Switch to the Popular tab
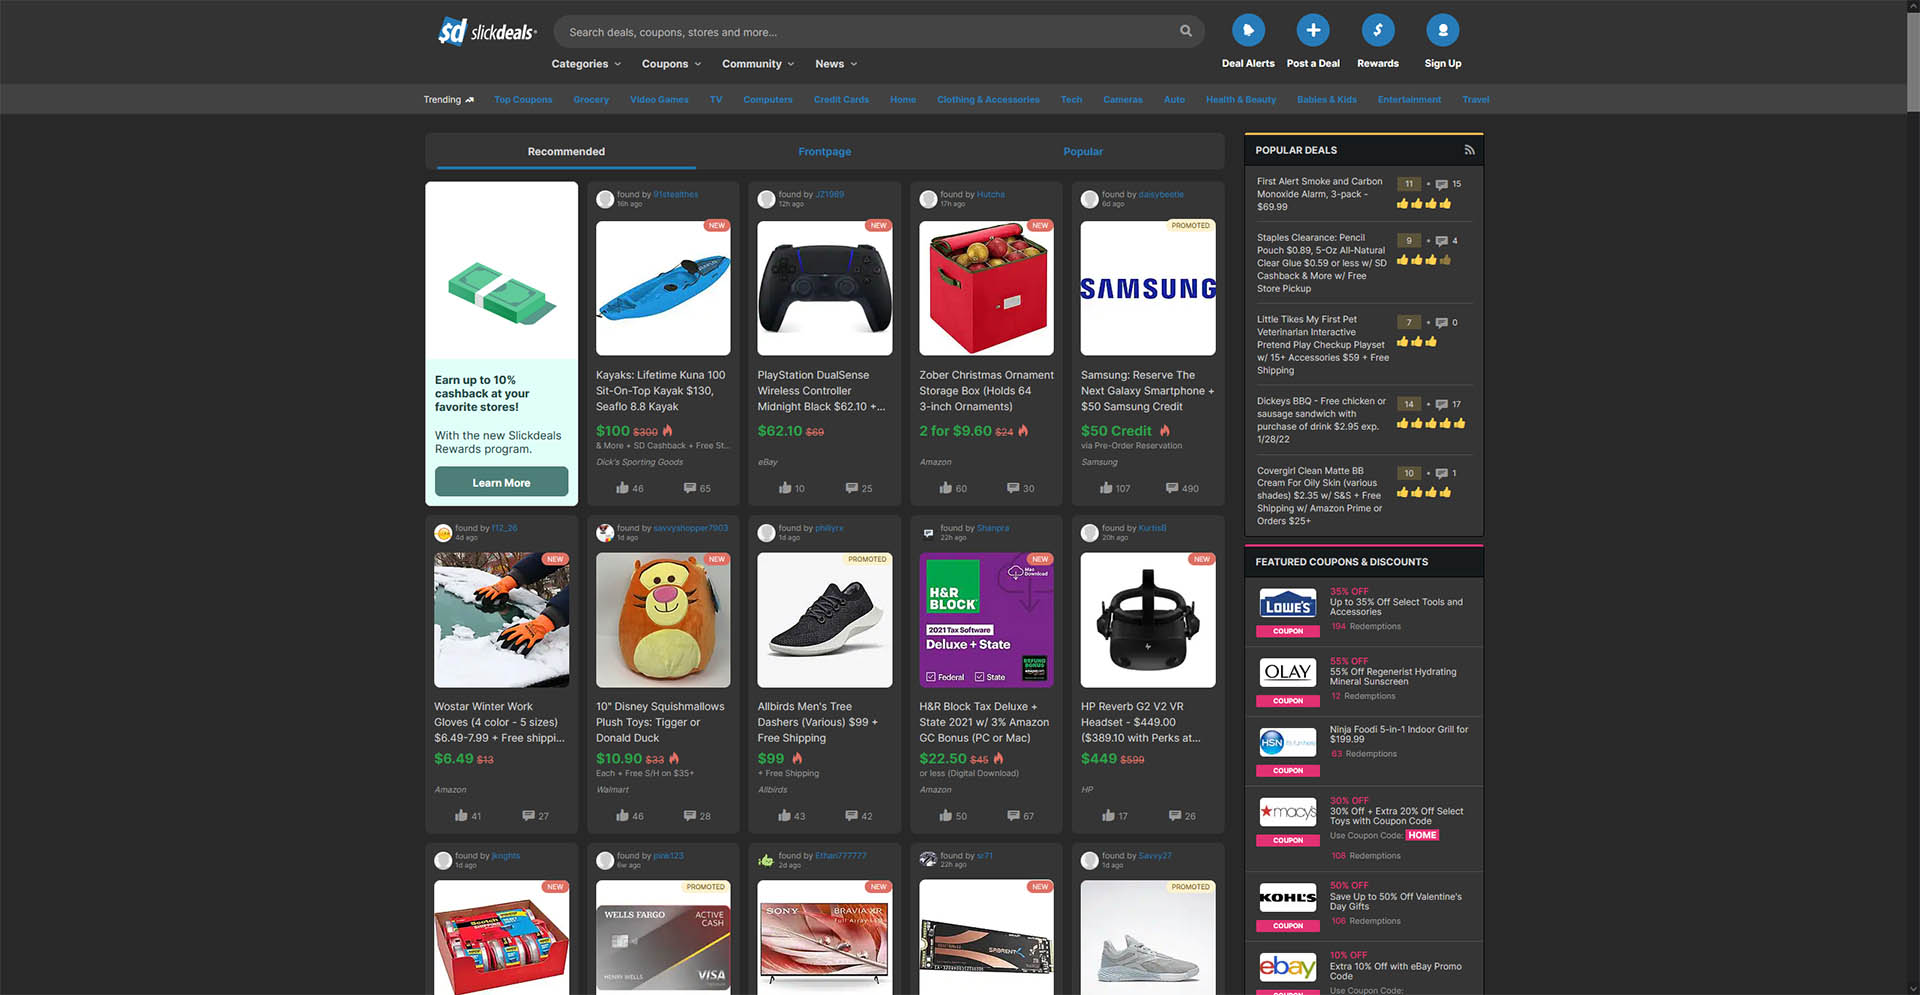 [x=1083, y=152]
